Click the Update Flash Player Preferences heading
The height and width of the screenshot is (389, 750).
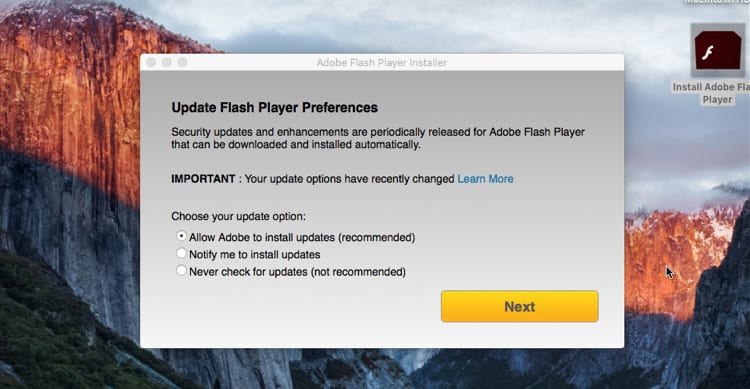pos(275,108)
